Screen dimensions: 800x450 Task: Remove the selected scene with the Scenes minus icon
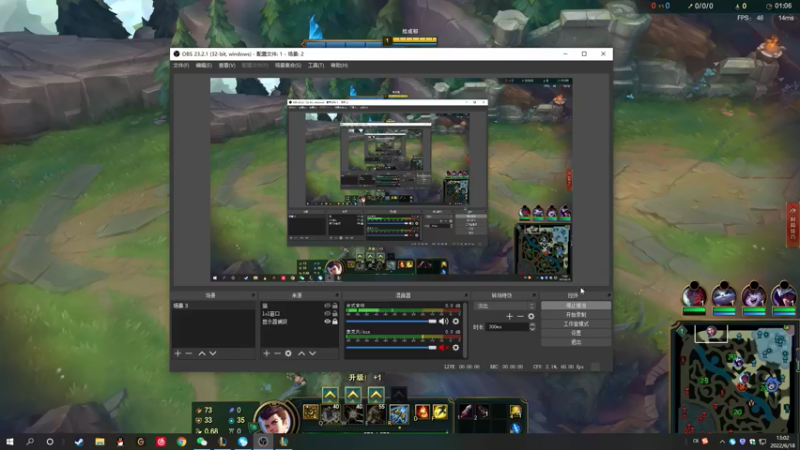(x=189, y=353)
